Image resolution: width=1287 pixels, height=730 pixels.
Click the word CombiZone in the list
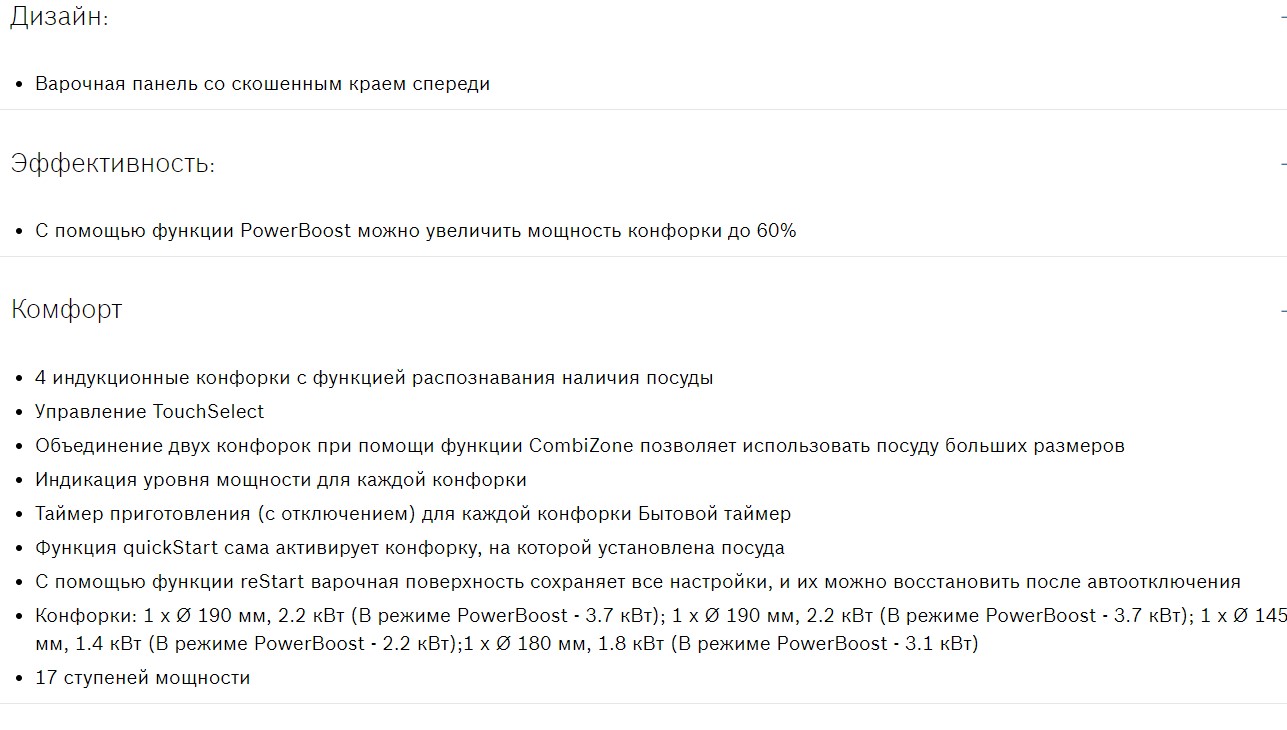click(581, 446)
